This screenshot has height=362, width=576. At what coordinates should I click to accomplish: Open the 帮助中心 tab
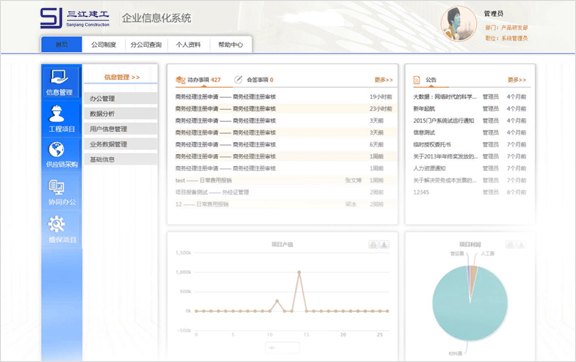(231, 45)
